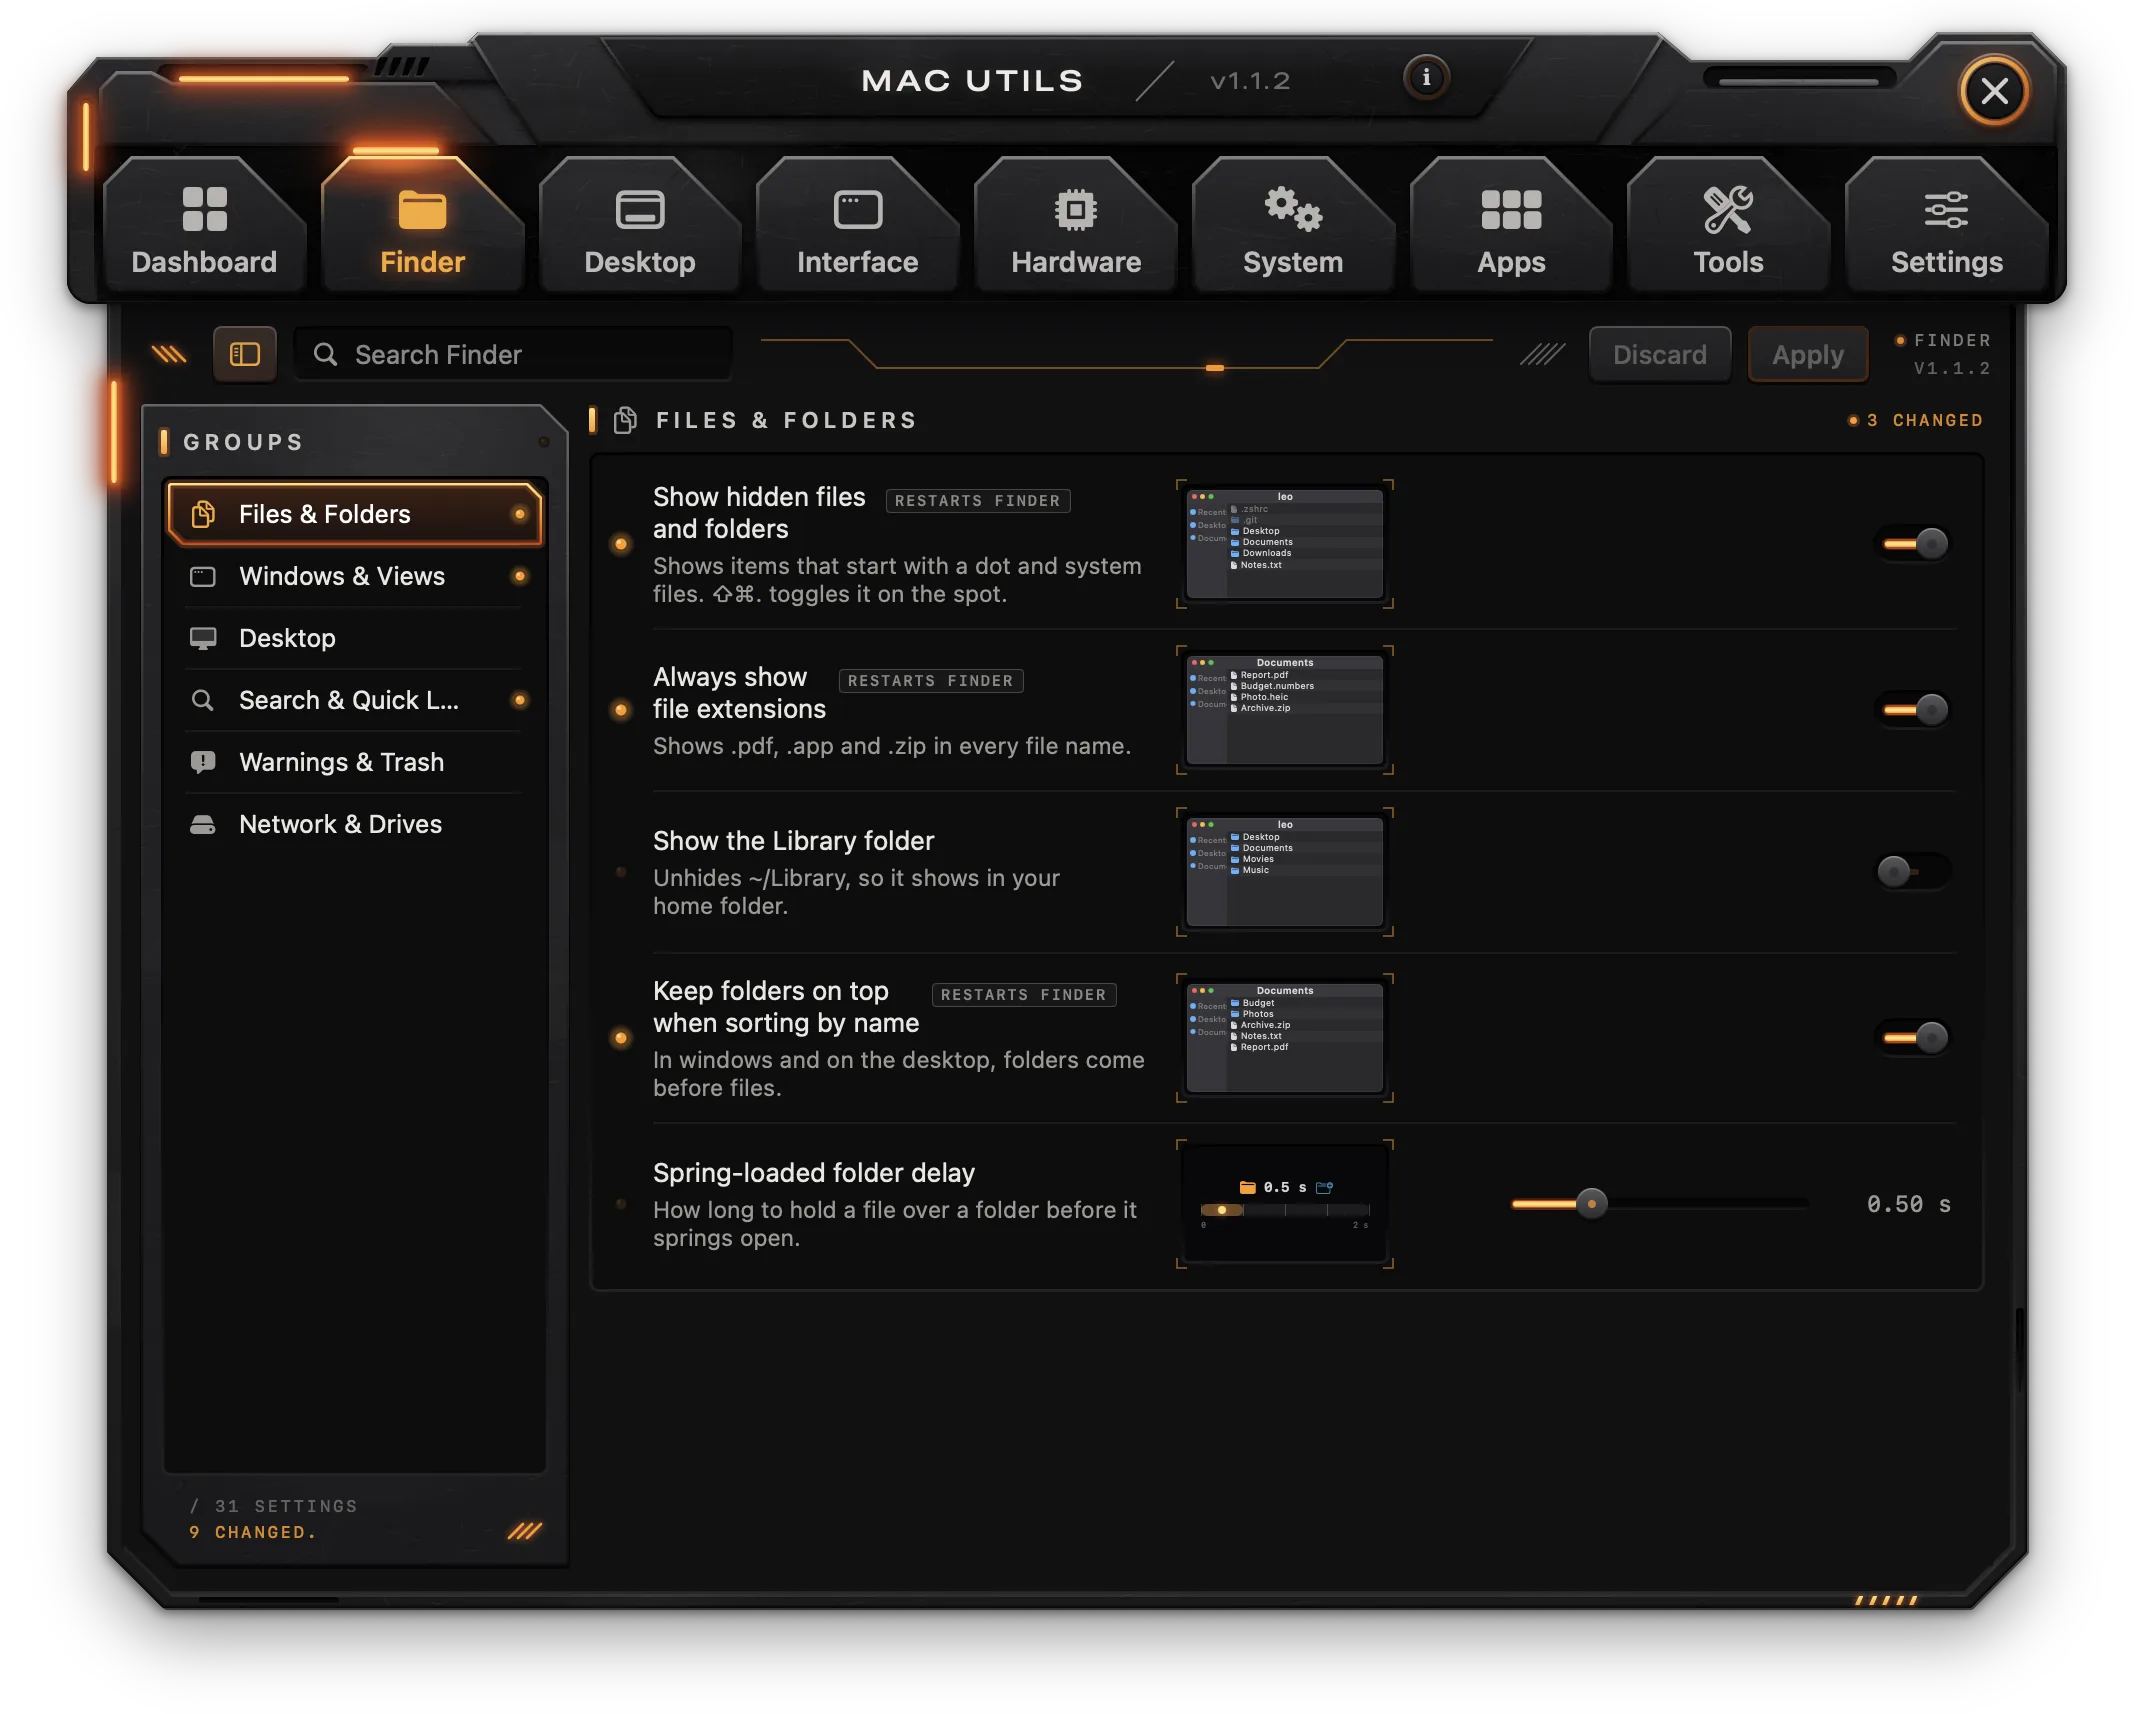The image size is (2134, 1714).
Task: Focus the Search Finder field
Action: pos(513,354)
